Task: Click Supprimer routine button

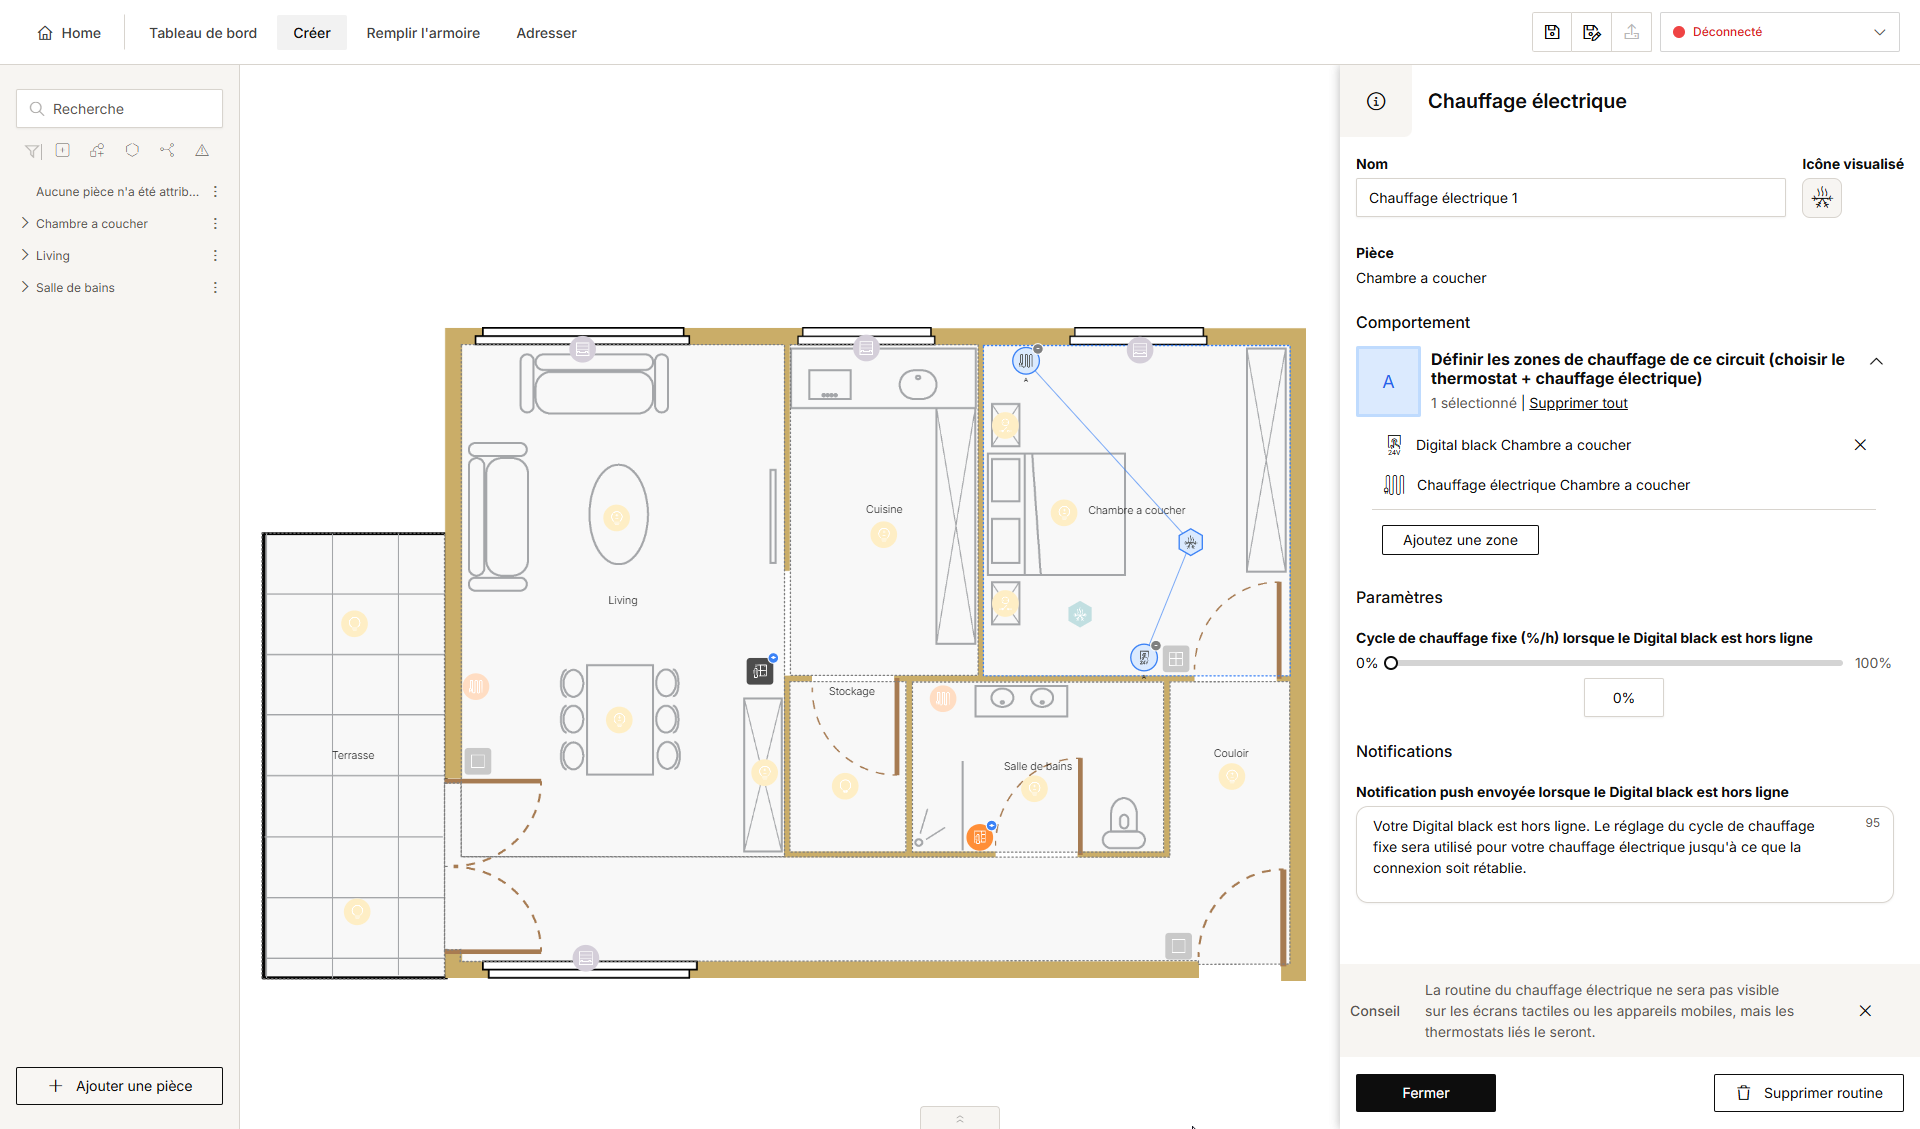Action: pos(1809,1093)
